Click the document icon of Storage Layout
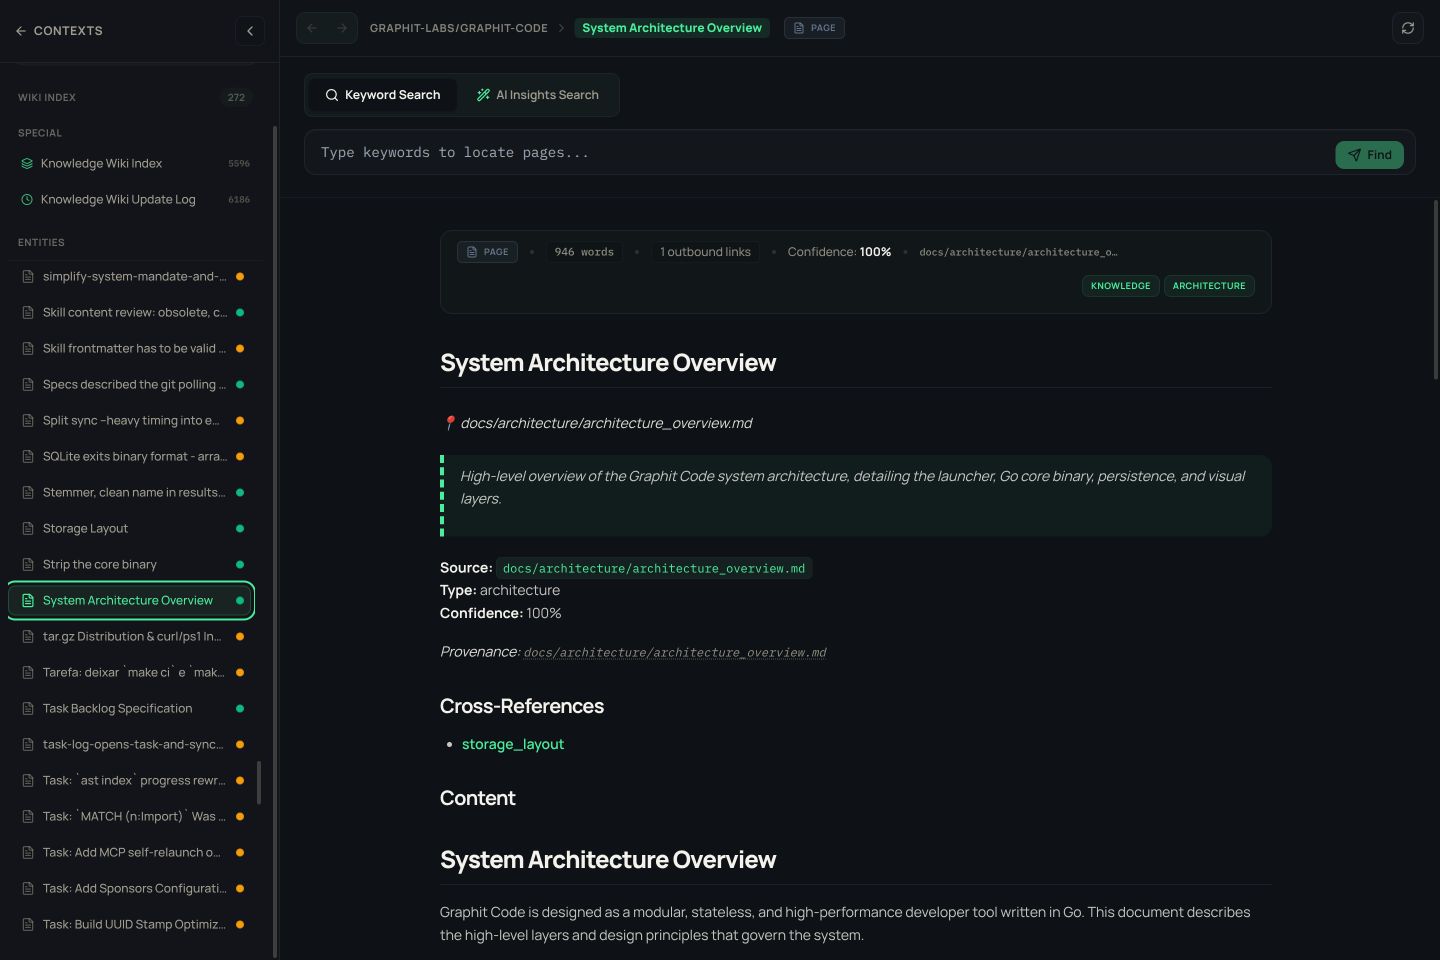1440x960 pixels. (28, 528)
